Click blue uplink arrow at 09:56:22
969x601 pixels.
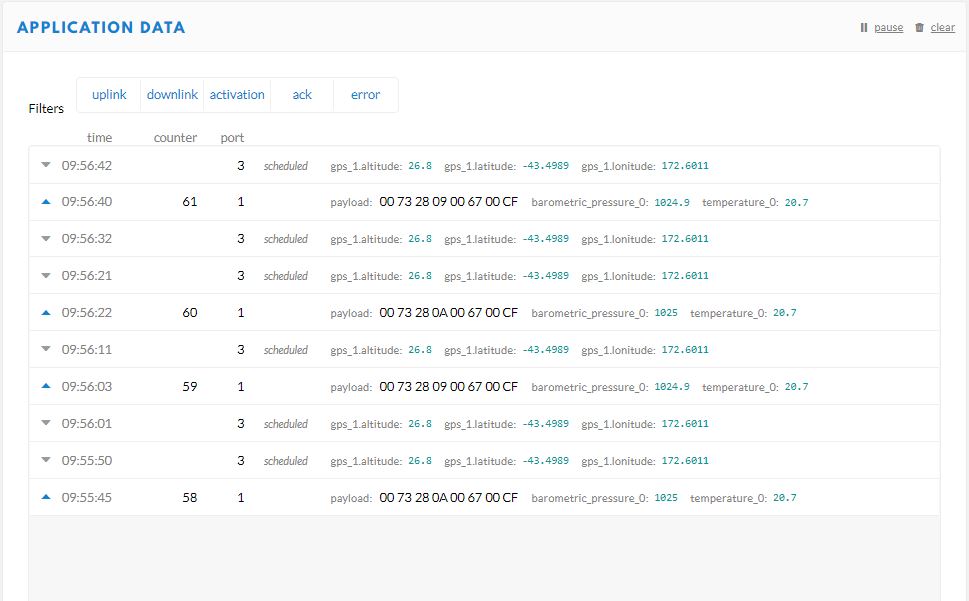point(45,313)
